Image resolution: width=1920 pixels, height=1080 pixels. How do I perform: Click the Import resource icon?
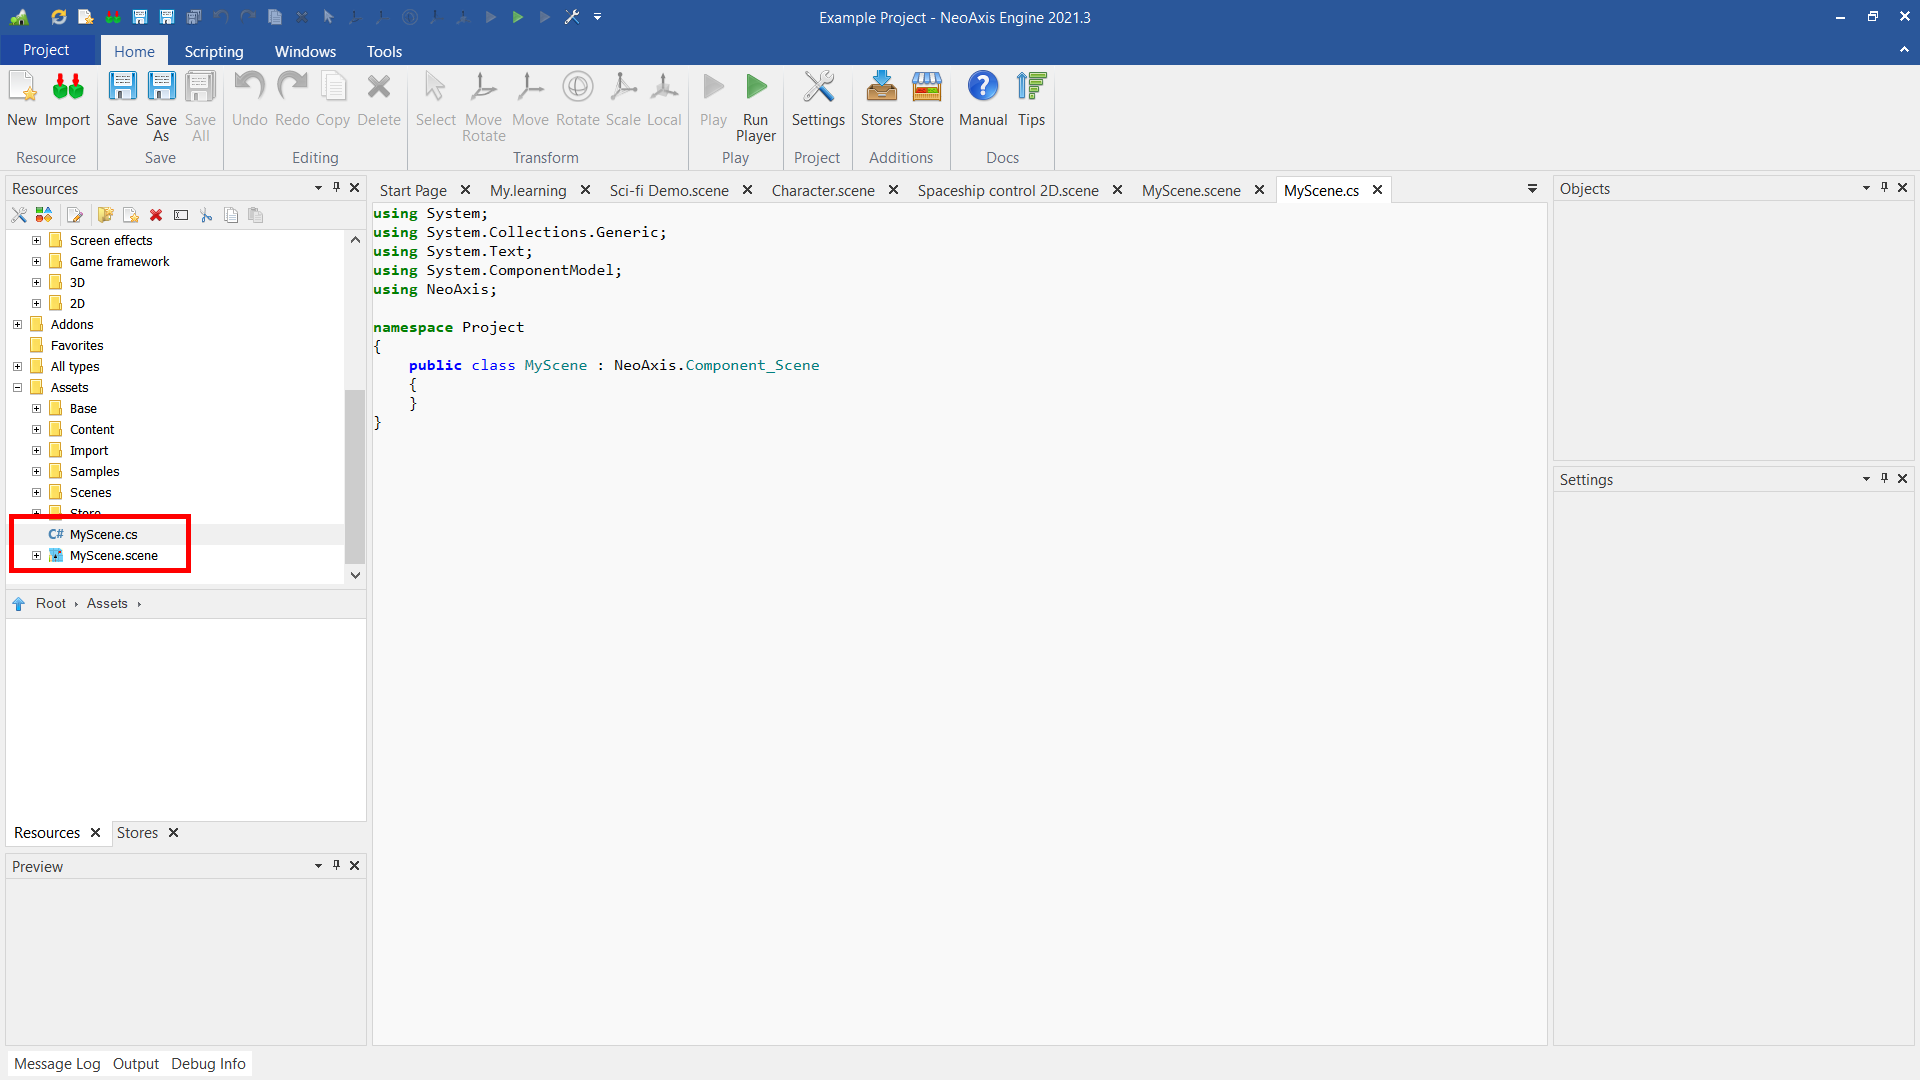pos(67,88)
